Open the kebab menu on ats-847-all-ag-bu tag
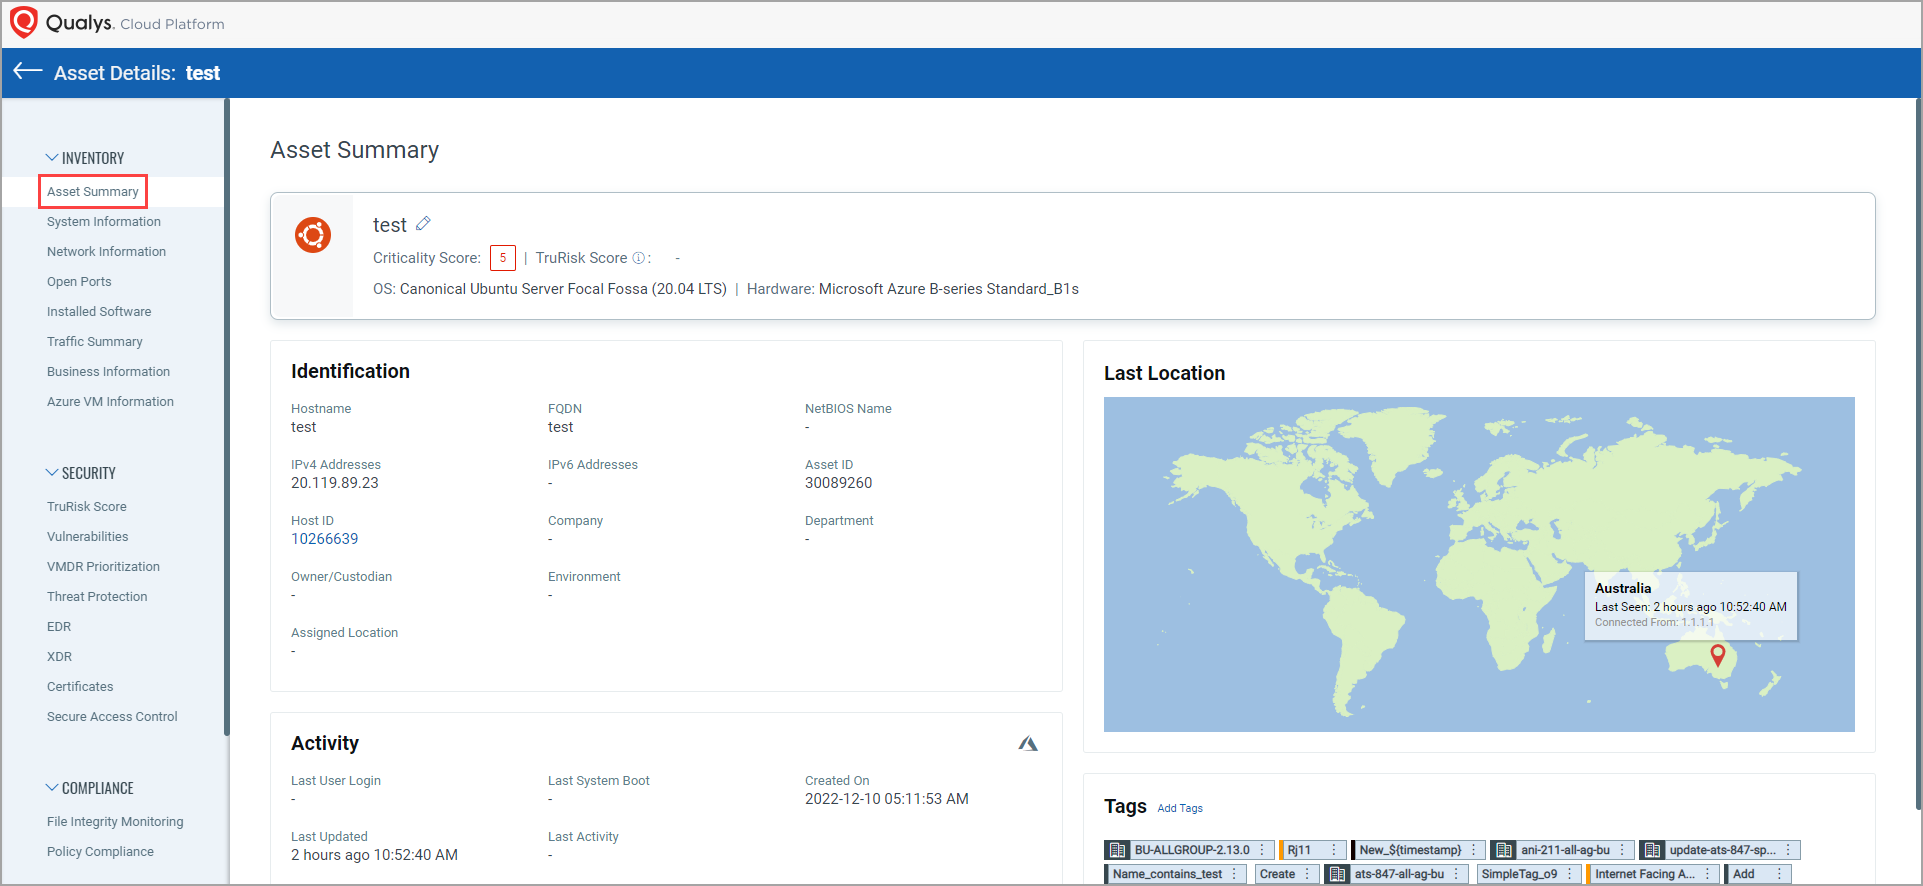 coord(1457,874)
